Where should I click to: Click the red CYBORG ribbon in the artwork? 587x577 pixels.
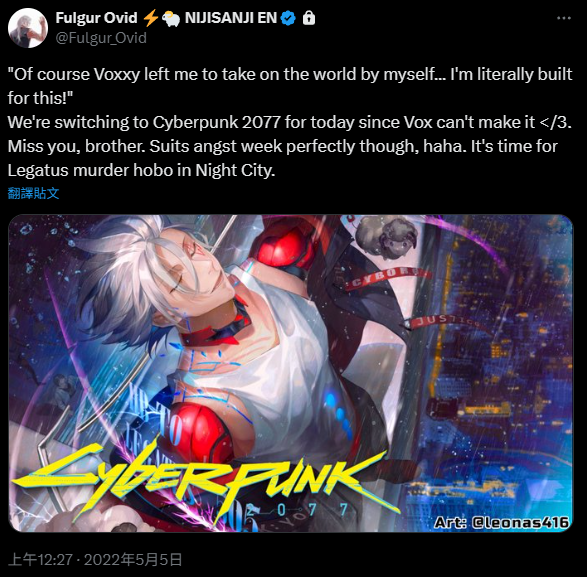pos(386,279)
